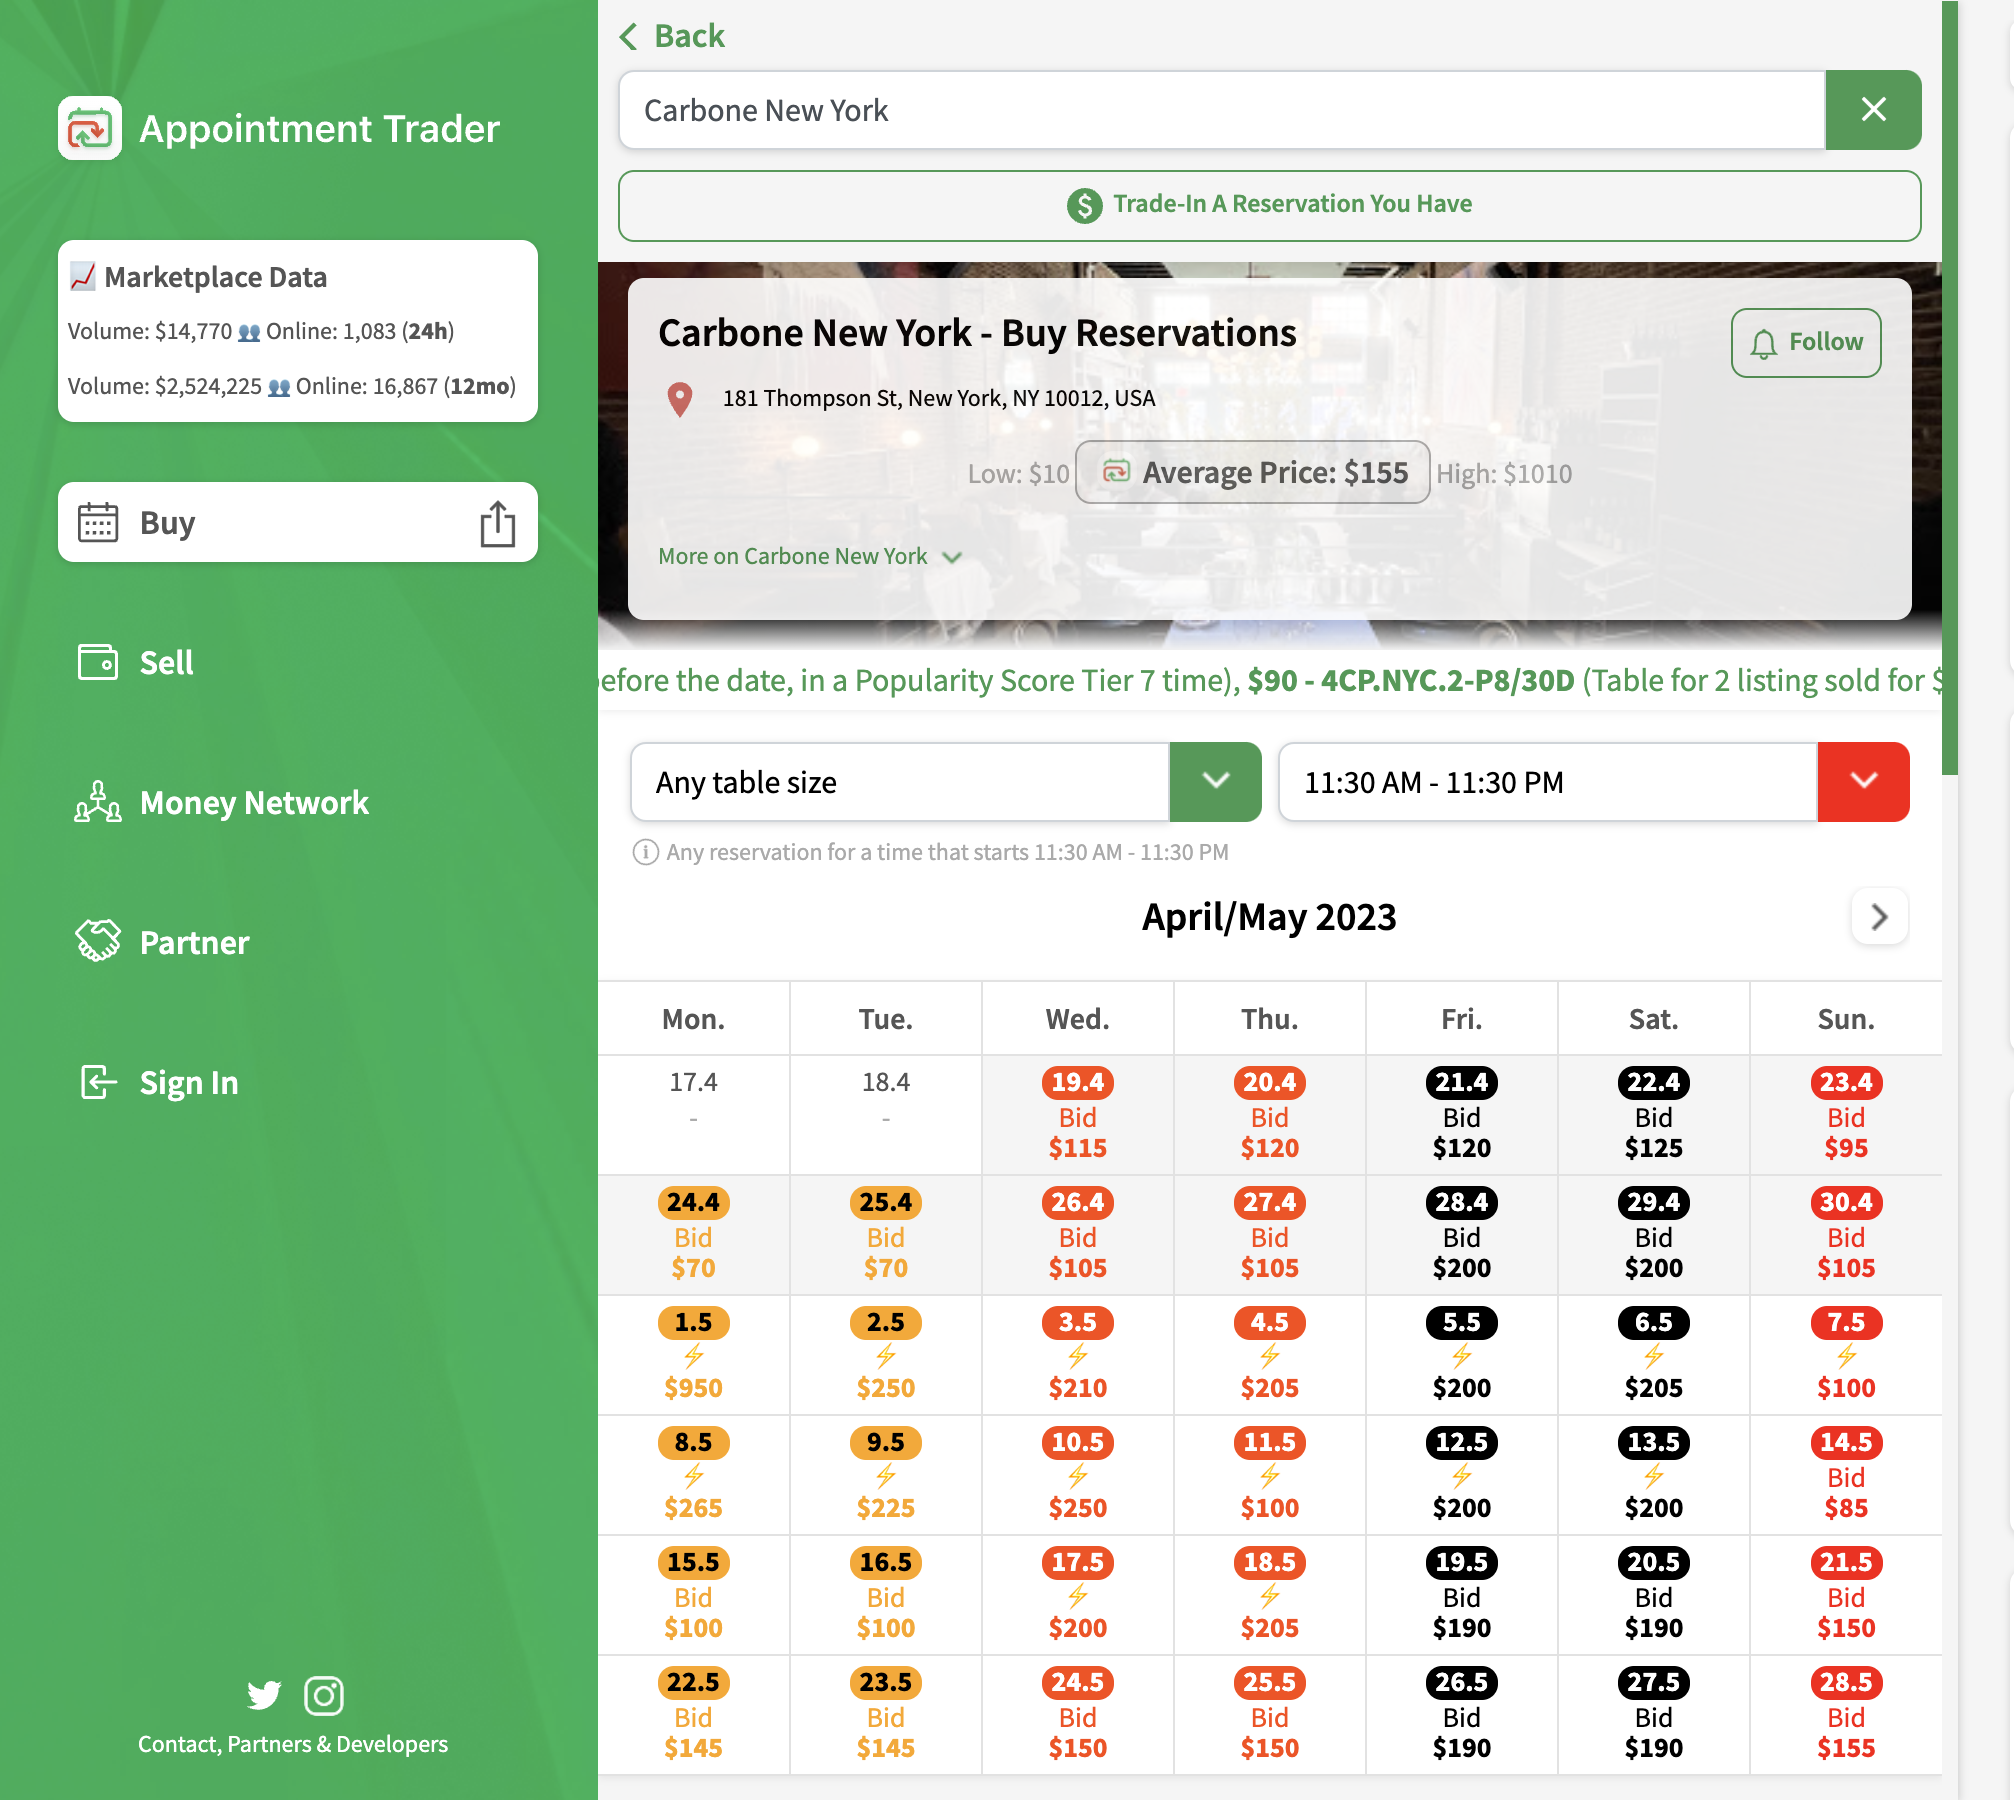Pick date 3.5 priced $210
The width and height of the screenshot is (2014, 1800).
1078,1355
